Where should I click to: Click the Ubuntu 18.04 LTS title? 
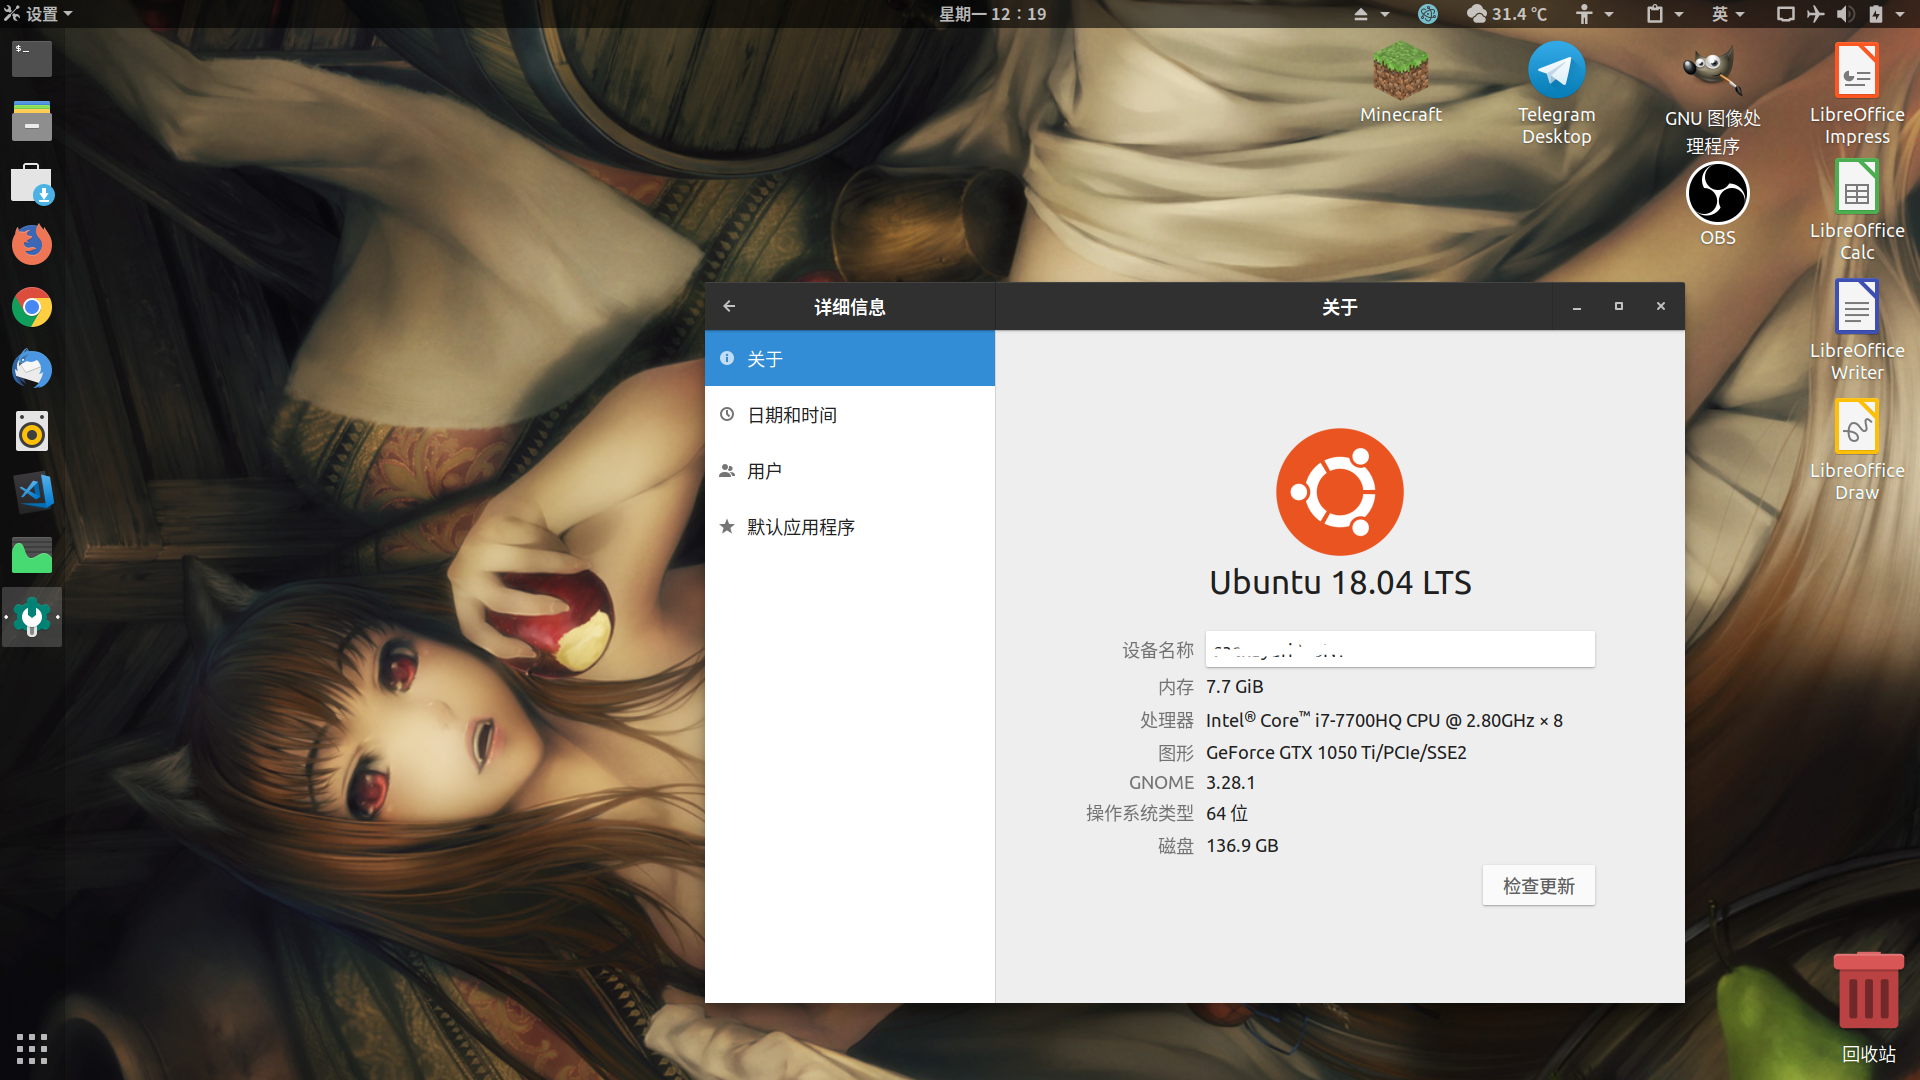1340,582
